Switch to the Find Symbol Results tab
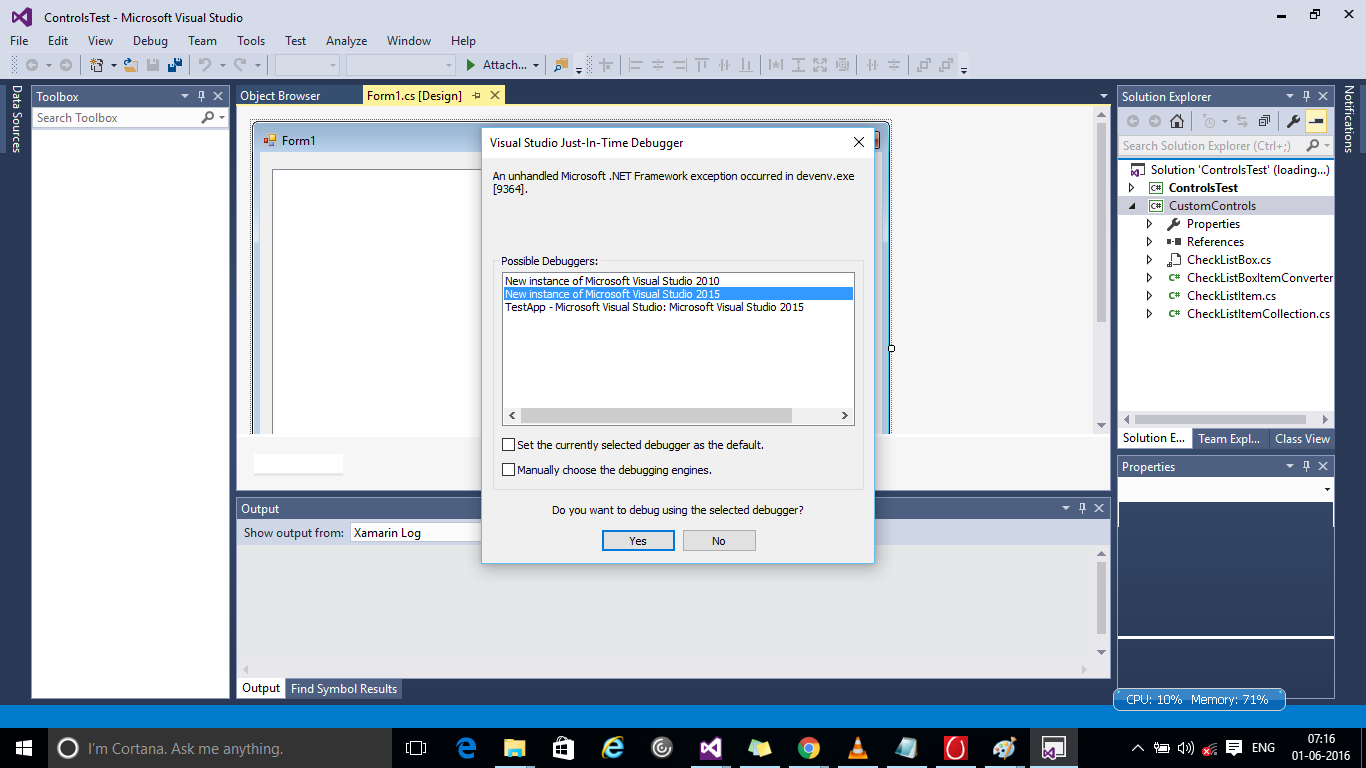The width and height of the screenshot is (1366, 768). tap(344, 689)
